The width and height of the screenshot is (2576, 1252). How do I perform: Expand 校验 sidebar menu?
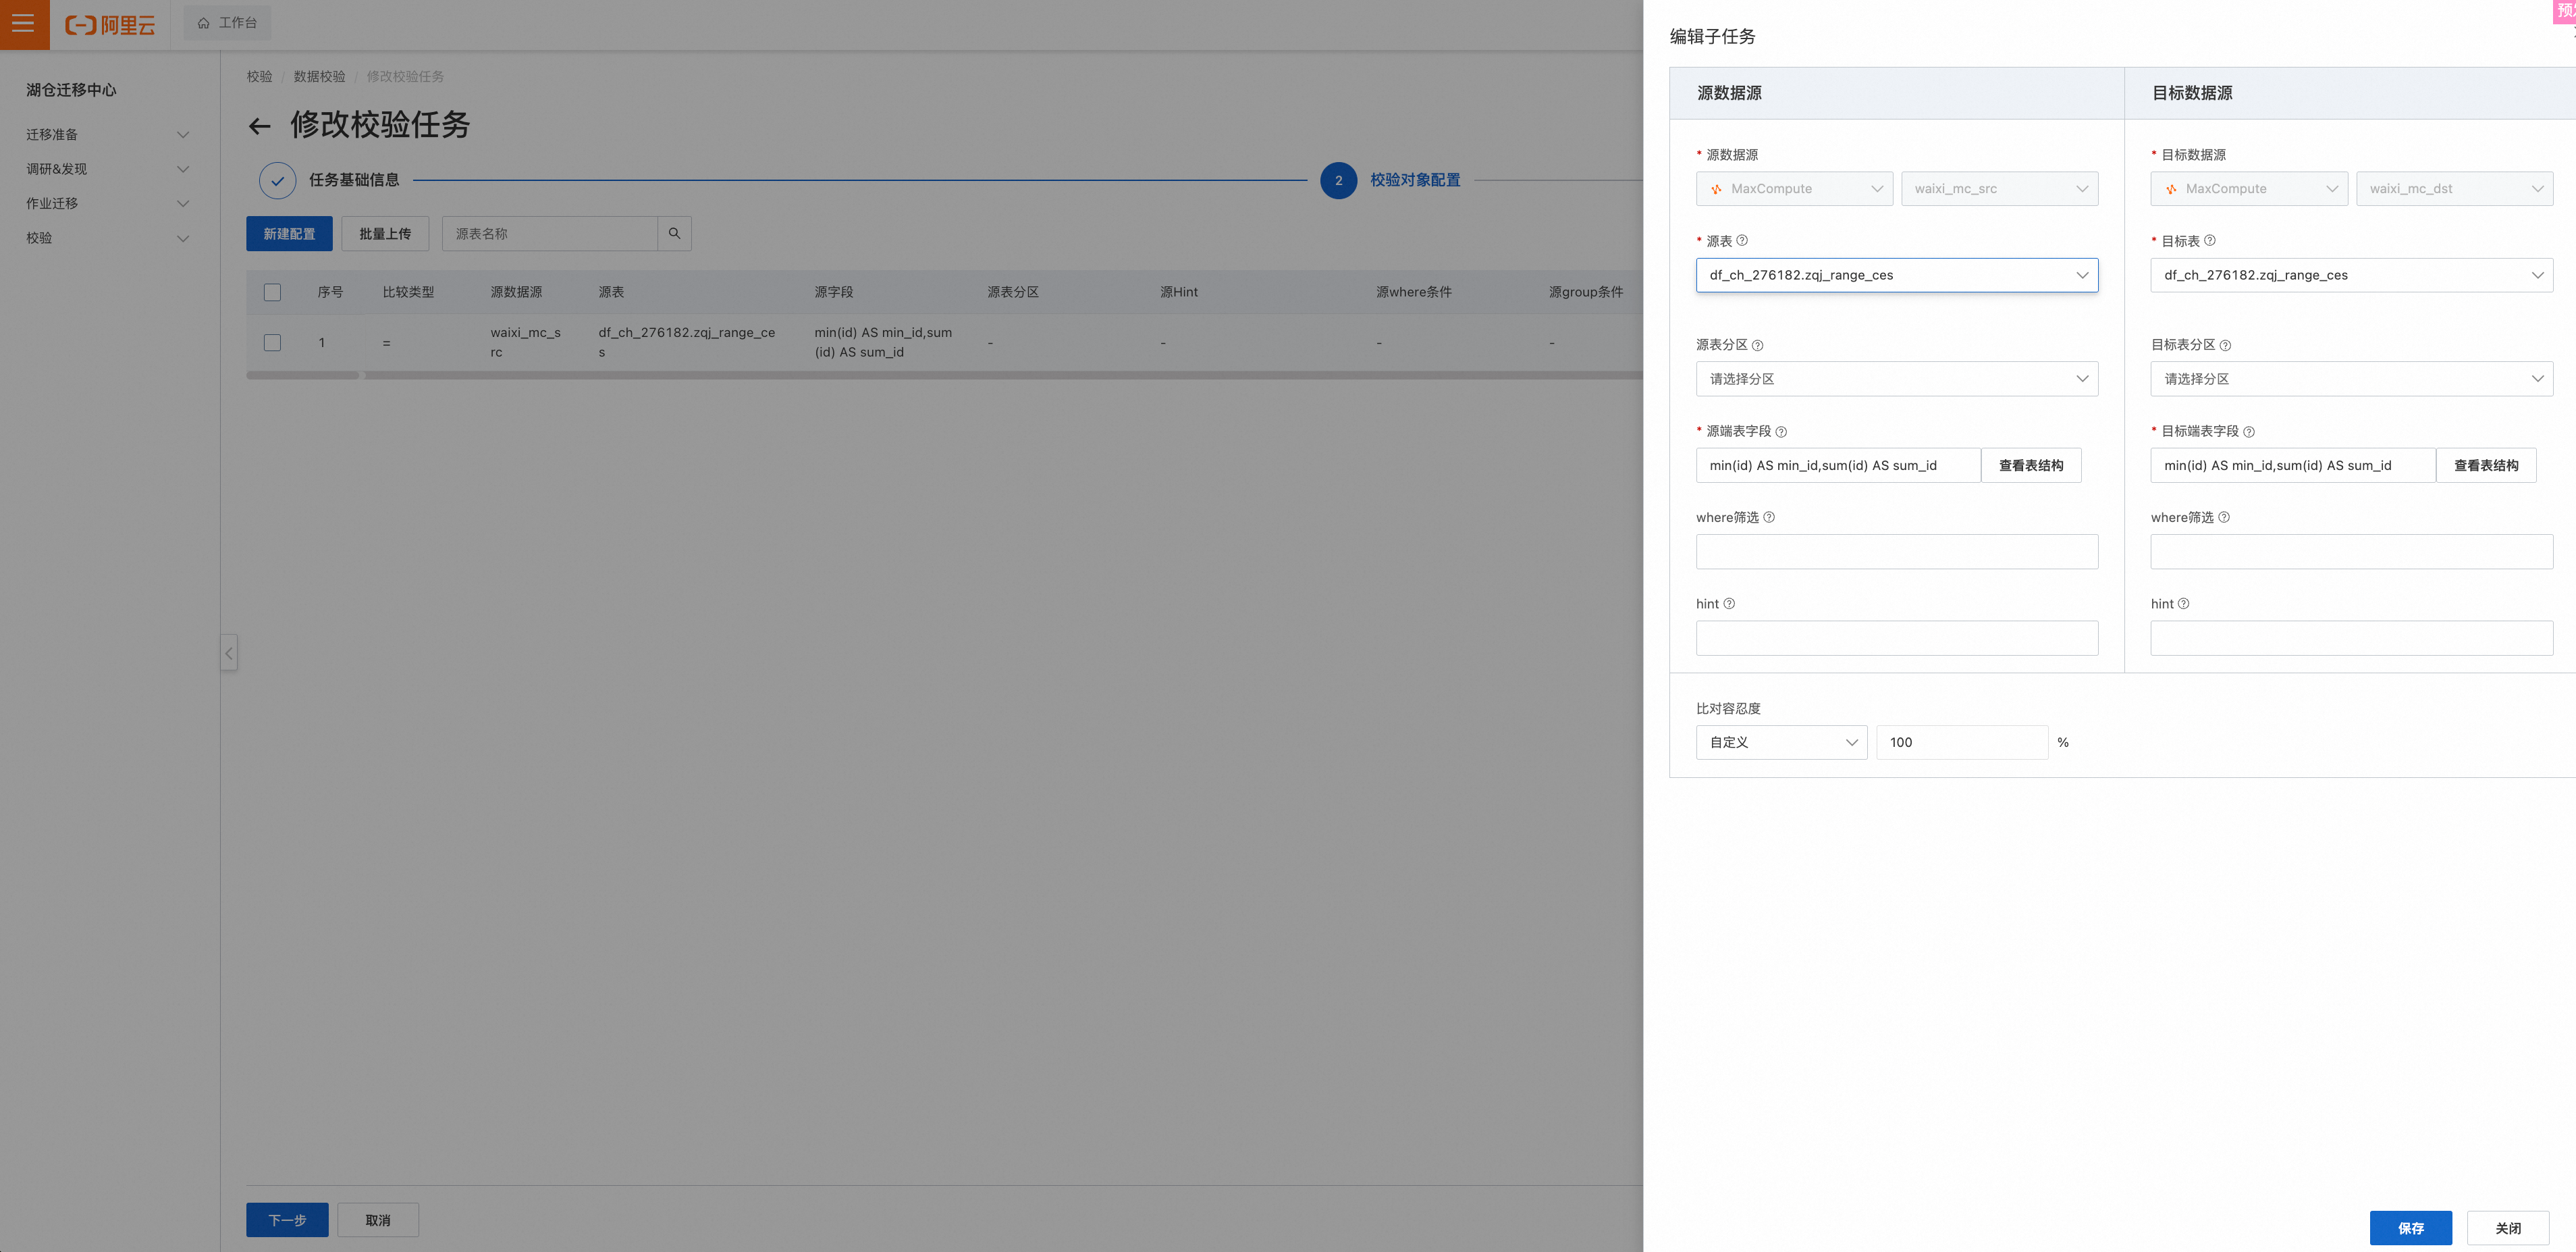click(108, 238)
